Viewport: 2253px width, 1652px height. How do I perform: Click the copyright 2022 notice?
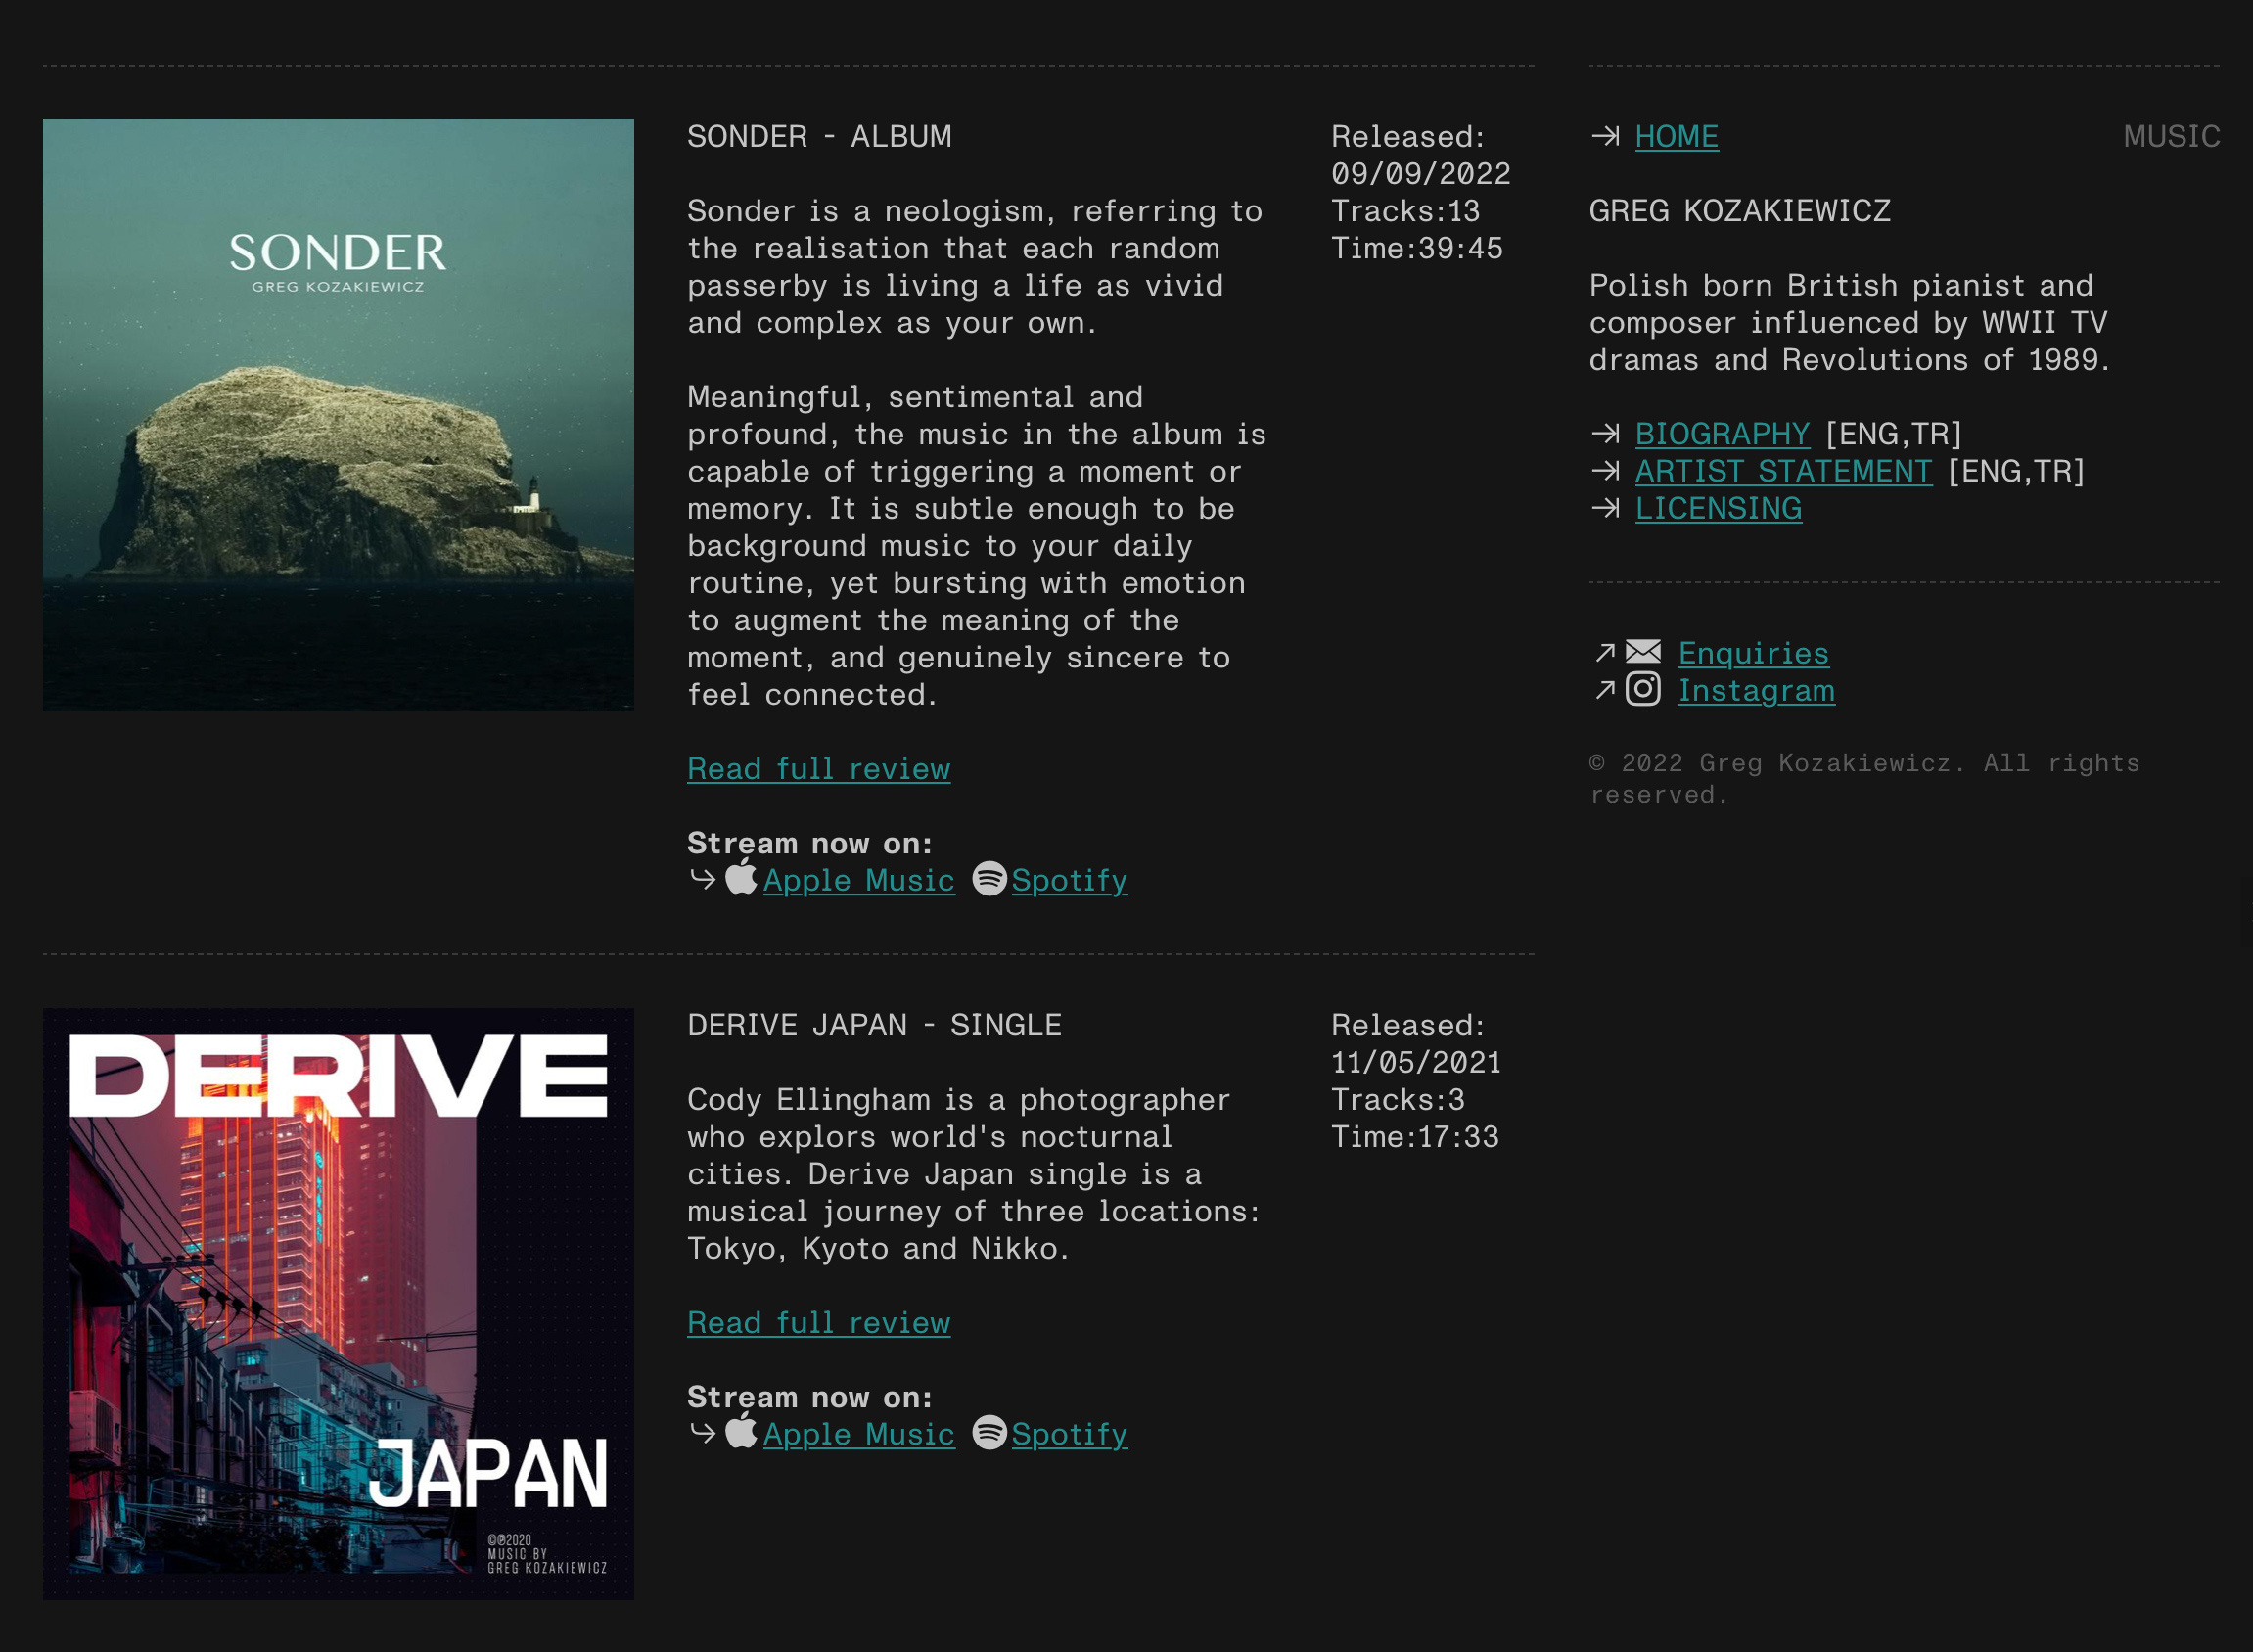pyautogui.click(x=1864, y=779)
